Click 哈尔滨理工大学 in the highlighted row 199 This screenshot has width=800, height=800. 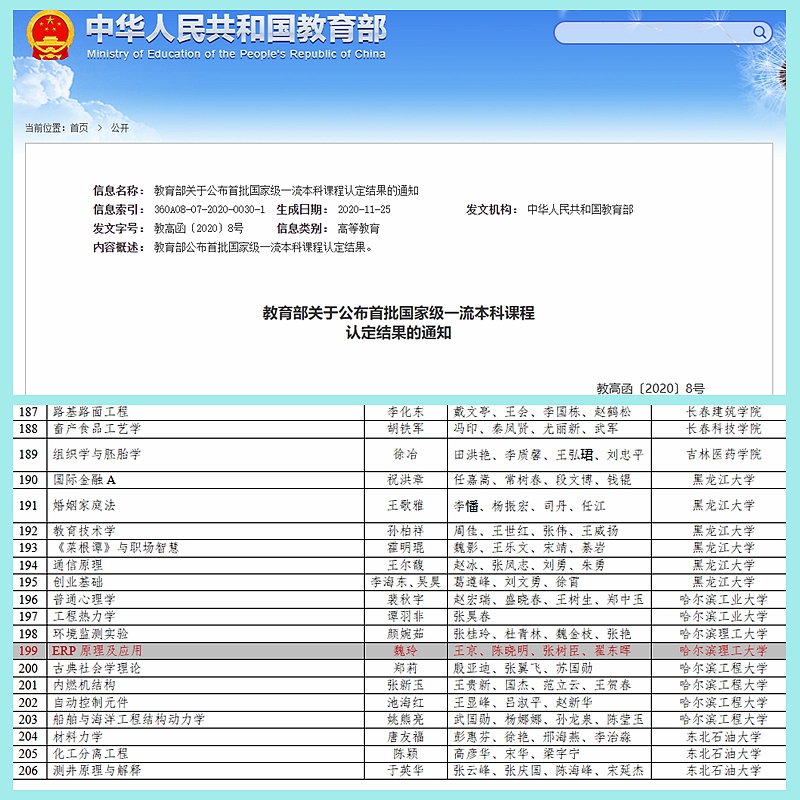tap(722, 650)
